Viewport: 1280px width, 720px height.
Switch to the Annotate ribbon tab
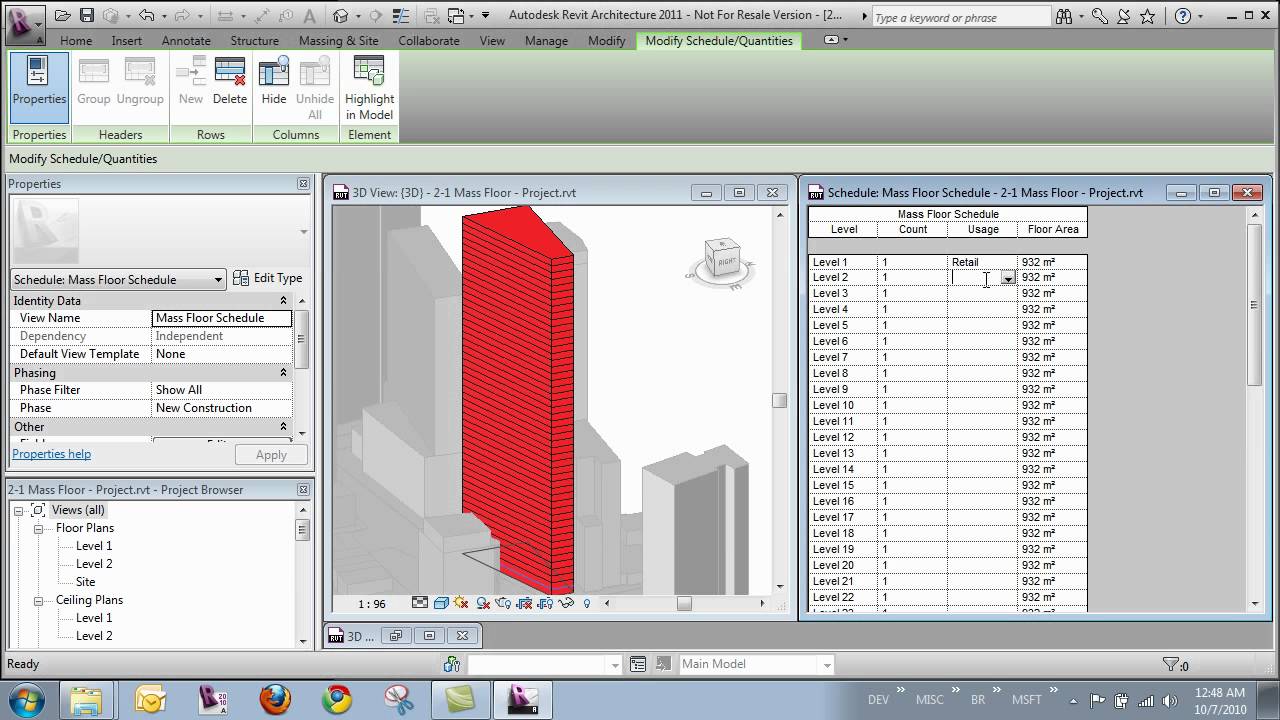coord(186,41)
